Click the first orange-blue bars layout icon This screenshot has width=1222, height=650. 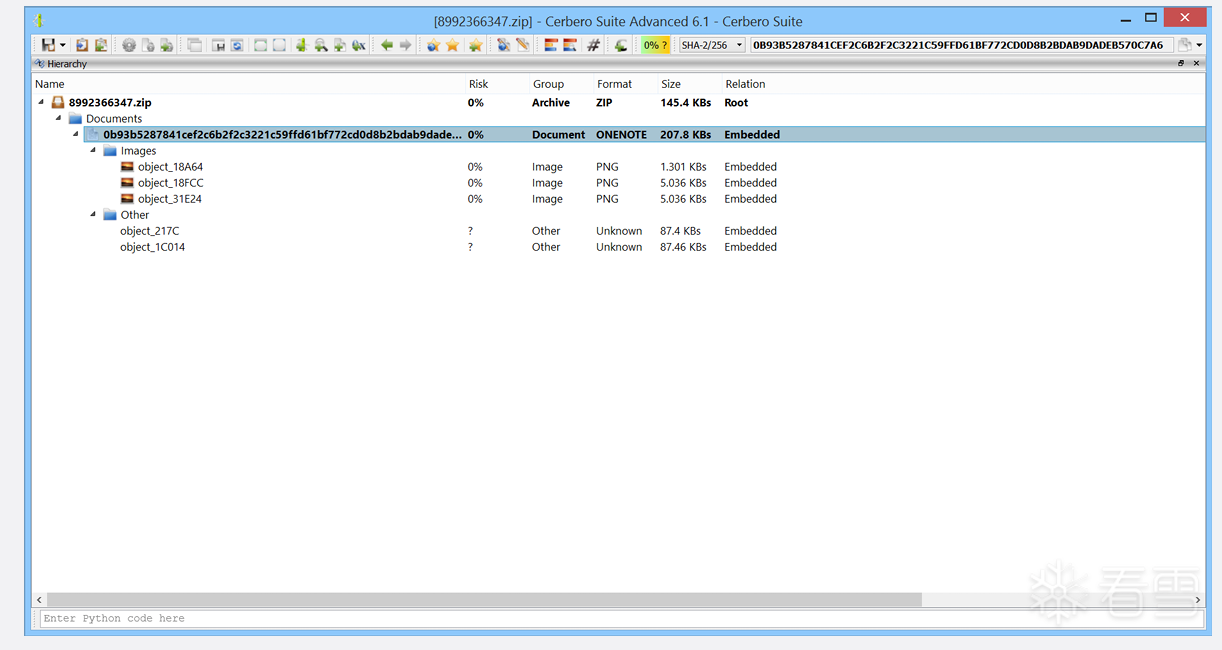coord(551,45)
